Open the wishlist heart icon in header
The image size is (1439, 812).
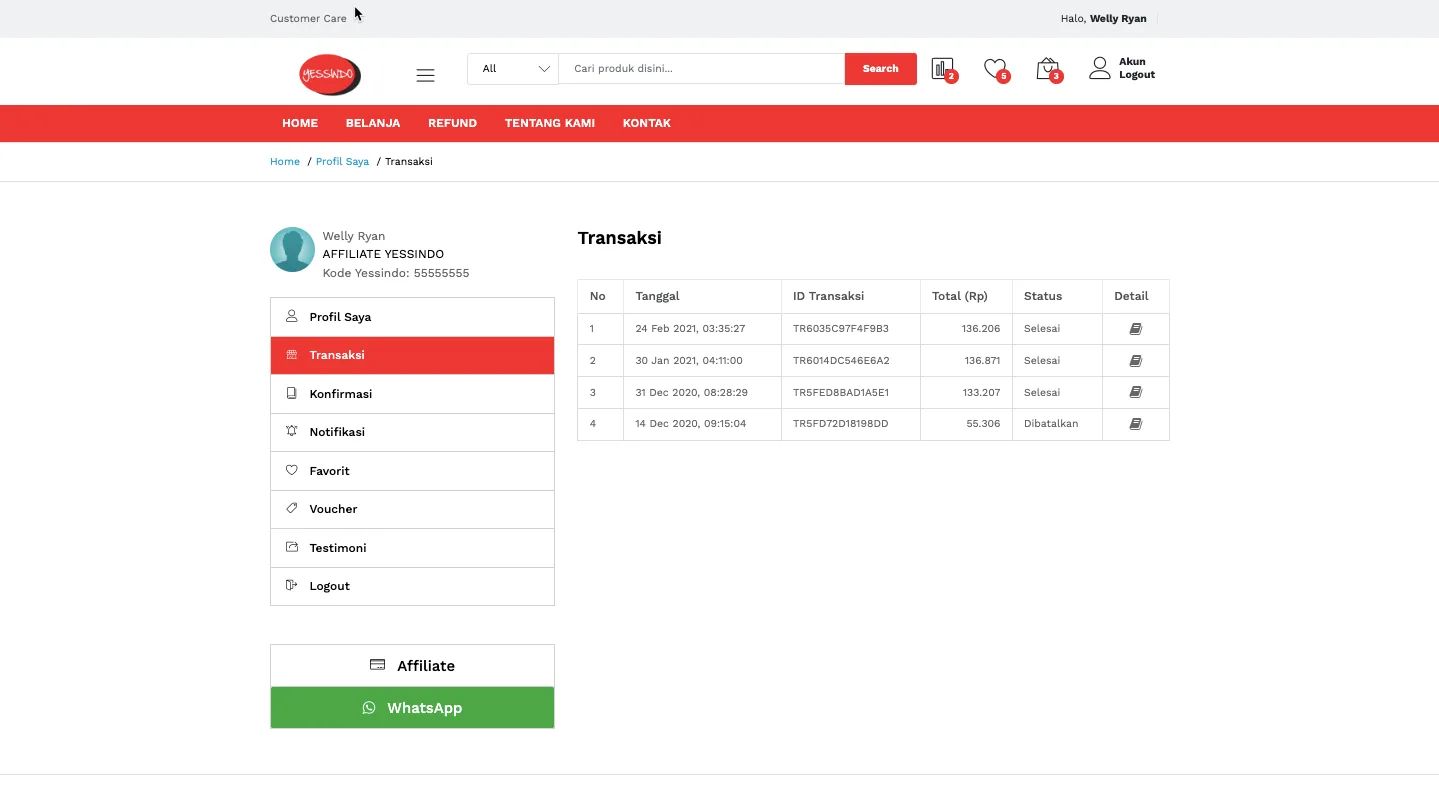[994, 69]
